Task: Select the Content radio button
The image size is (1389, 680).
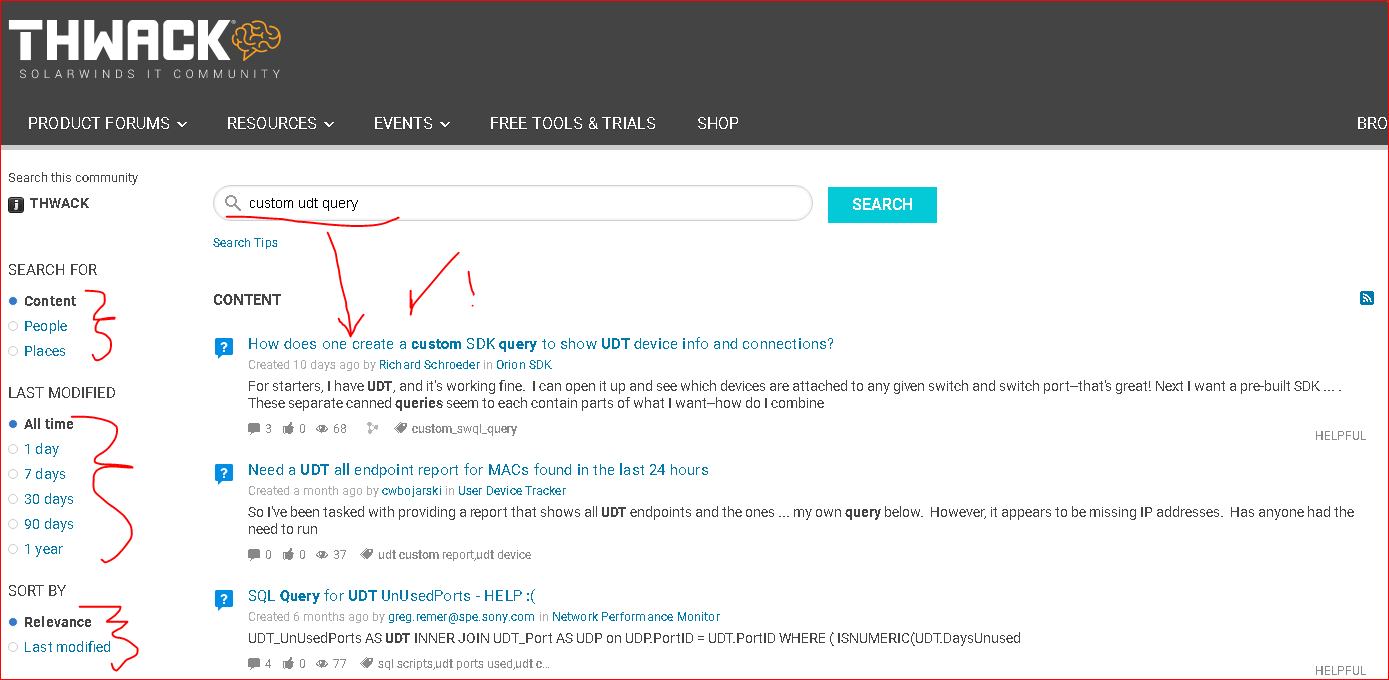Action: pos(13,301)
